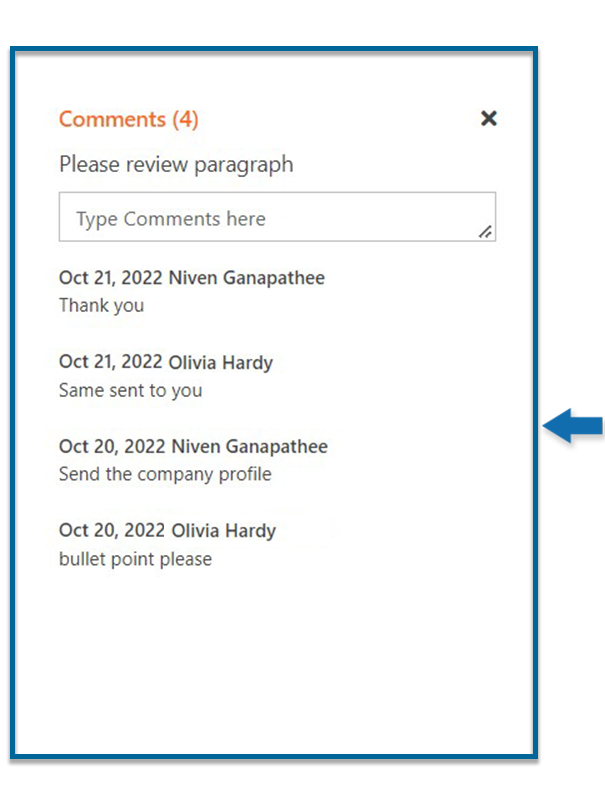Click the Oct 21, 2022 date above "Thank you"
This screenshot has width=605, height=795.
[x=110, y=277]
